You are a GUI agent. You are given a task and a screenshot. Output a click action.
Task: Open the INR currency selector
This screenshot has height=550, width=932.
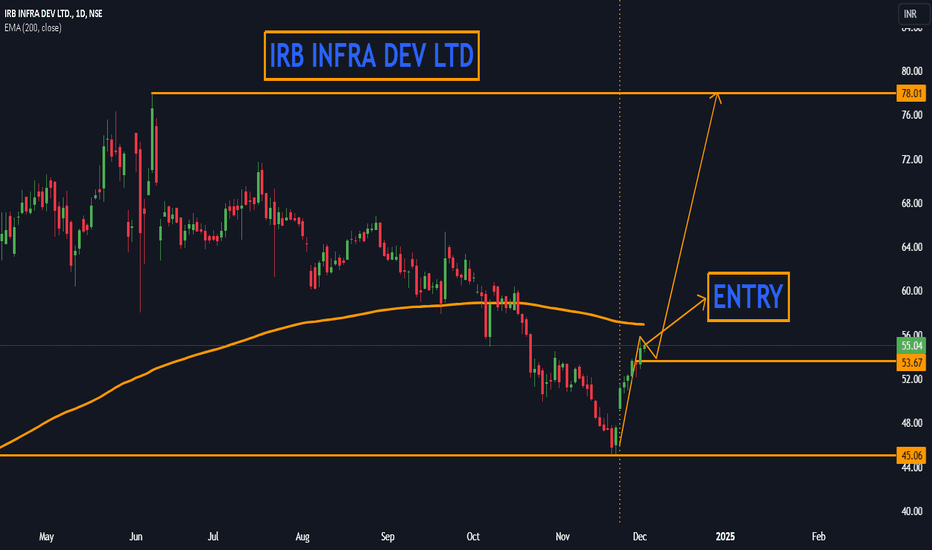[913, 14]
